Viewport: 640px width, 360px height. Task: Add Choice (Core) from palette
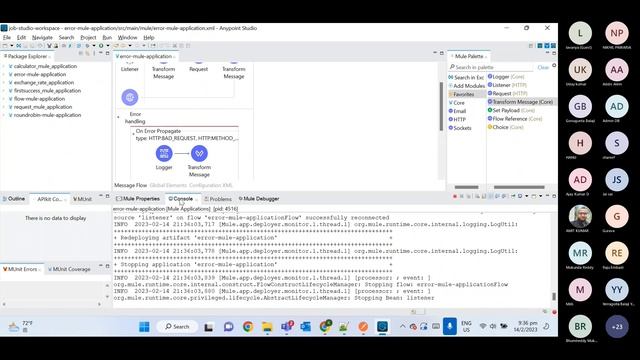[506, 127]
